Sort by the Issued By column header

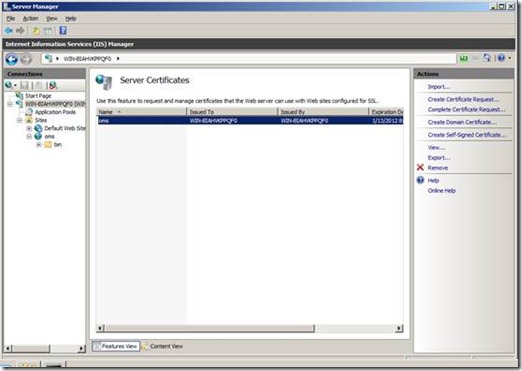(323, 112)
